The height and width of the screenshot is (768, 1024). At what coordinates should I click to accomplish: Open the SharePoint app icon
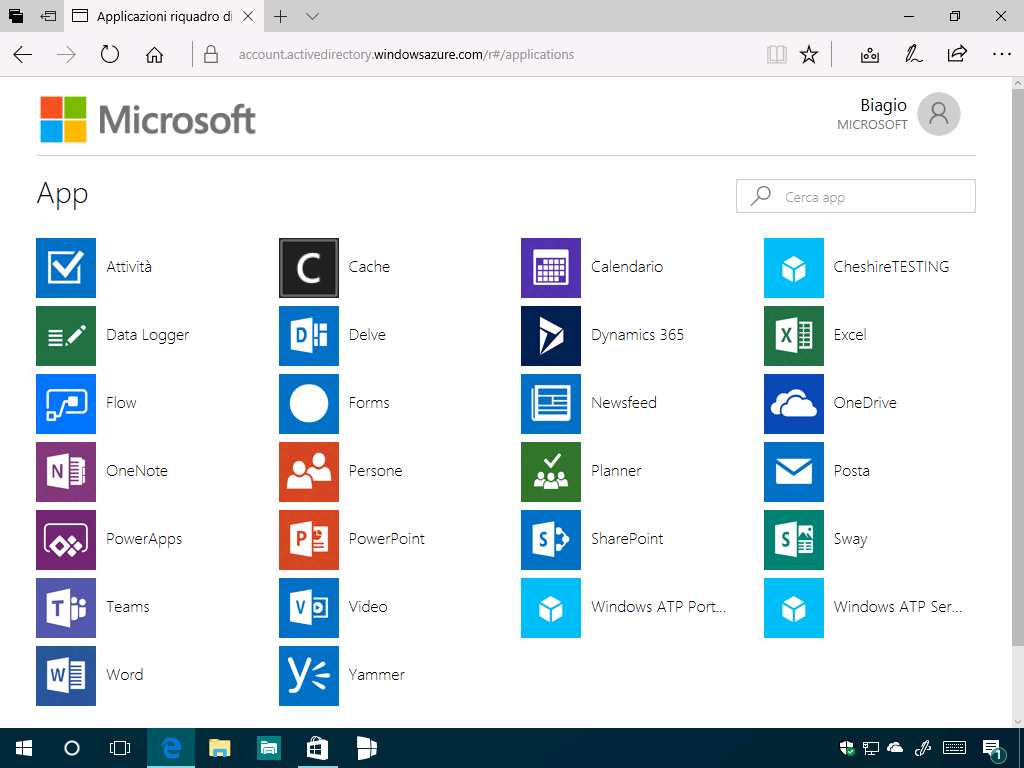point(551,539)
